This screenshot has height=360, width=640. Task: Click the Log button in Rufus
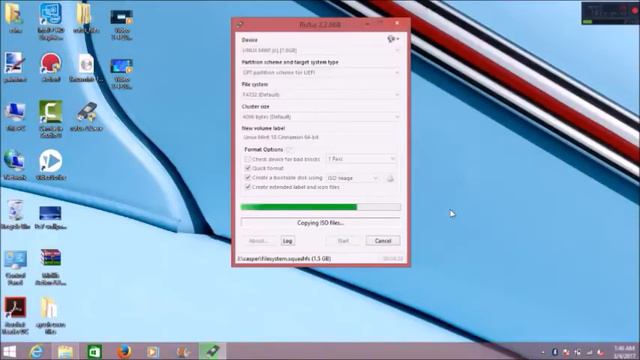coord(287,241)
